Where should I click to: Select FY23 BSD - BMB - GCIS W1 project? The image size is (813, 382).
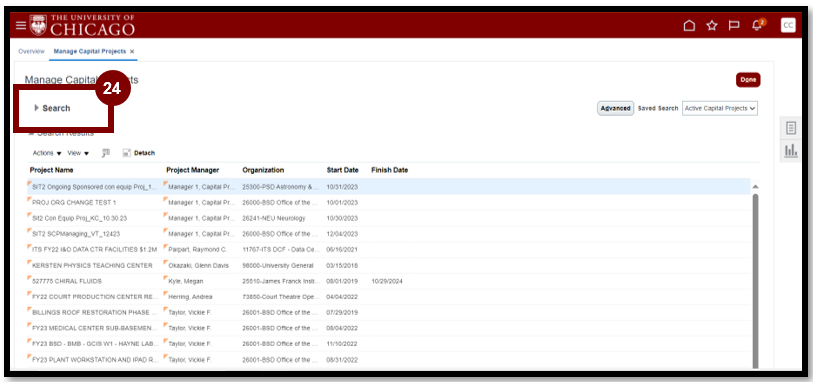94,344
